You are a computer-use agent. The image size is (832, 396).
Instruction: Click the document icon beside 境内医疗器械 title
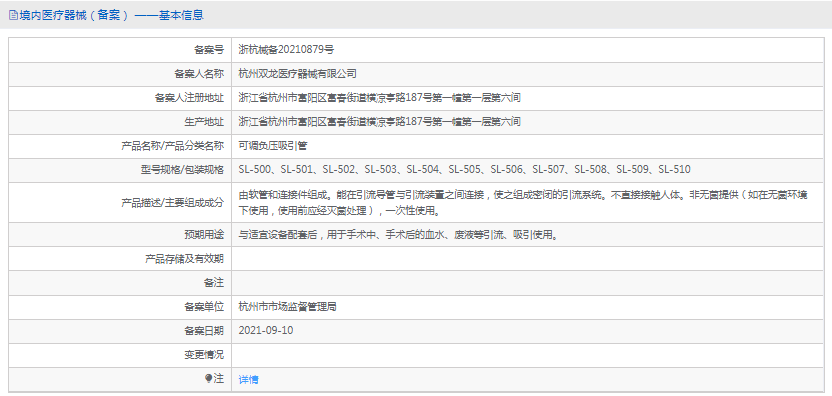tap(13, 15)
